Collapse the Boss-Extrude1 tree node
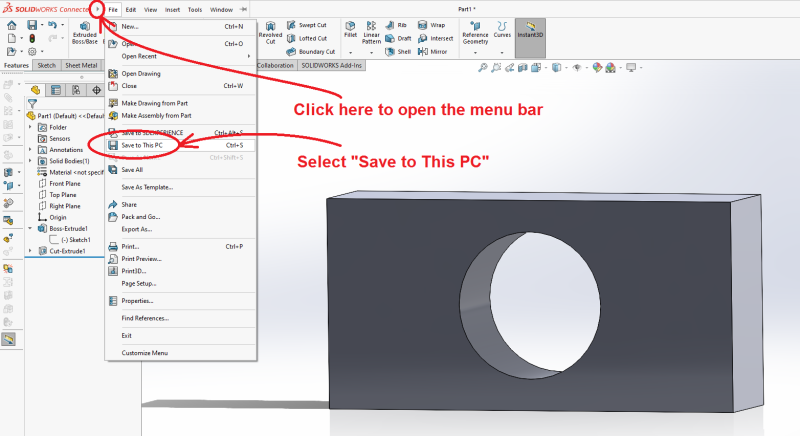This screenshot has width=800, height=436. pos(31,228)
